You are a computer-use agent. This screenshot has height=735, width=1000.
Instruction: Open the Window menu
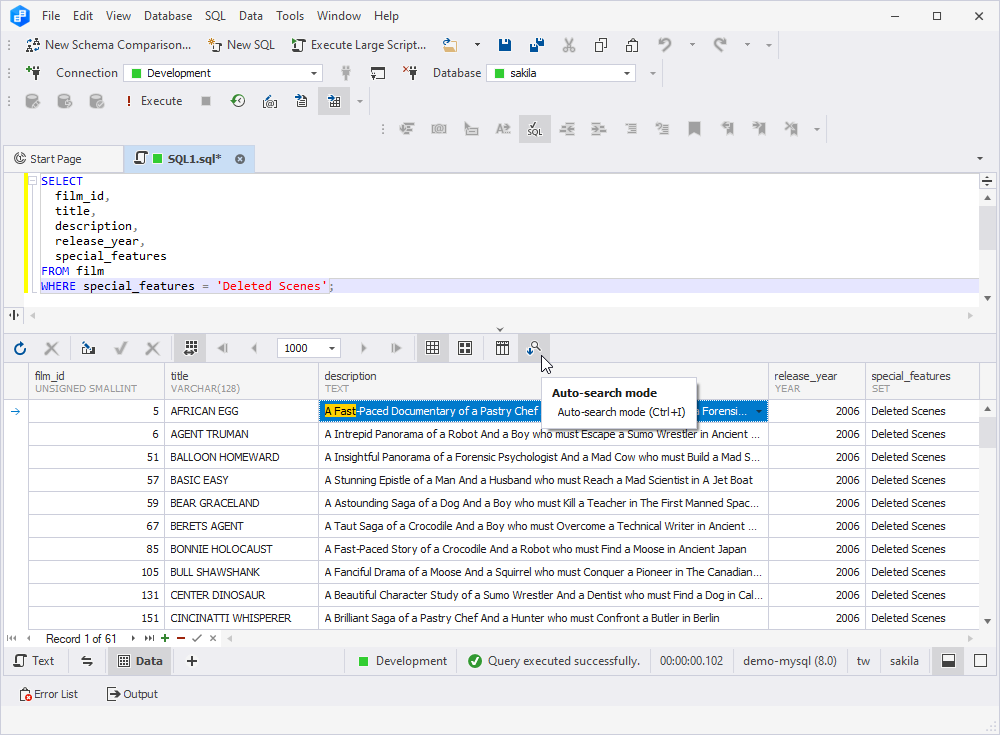(x=339, y=16)
